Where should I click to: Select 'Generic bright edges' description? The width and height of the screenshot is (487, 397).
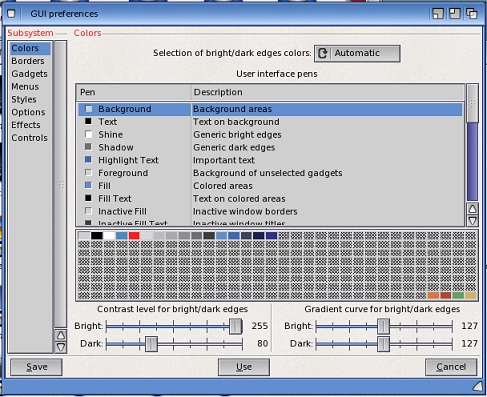coord(237,135)
